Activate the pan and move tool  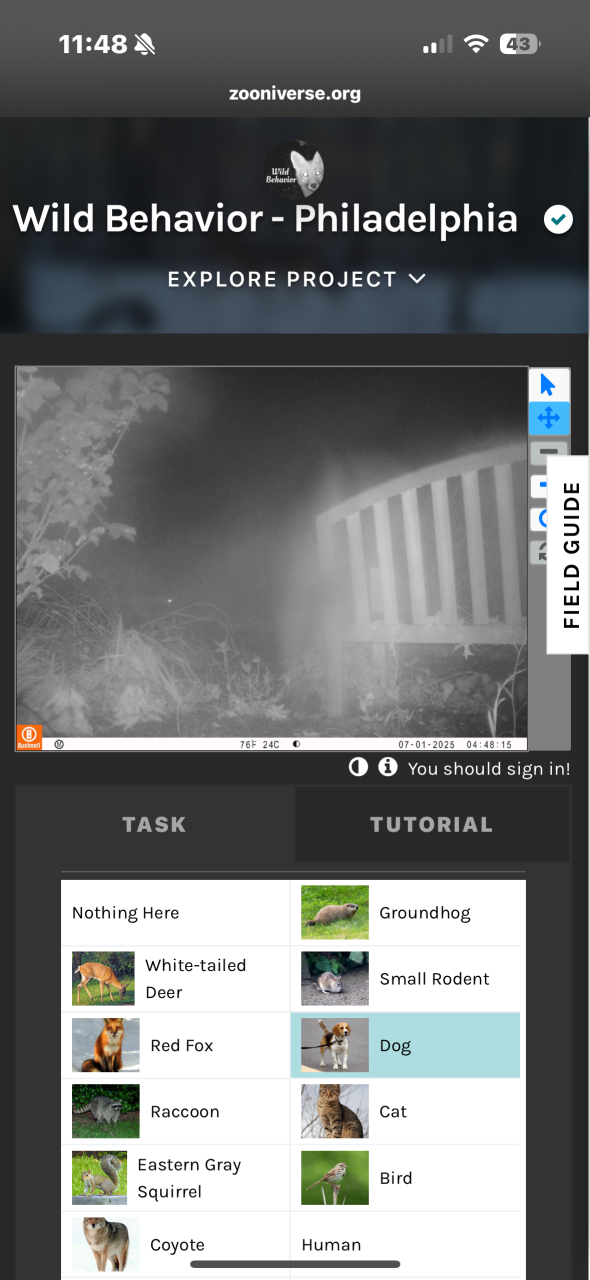548,418
